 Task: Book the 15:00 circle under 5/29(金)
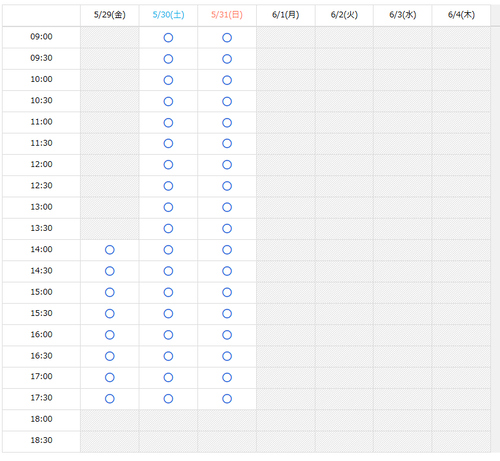point(110,292)
